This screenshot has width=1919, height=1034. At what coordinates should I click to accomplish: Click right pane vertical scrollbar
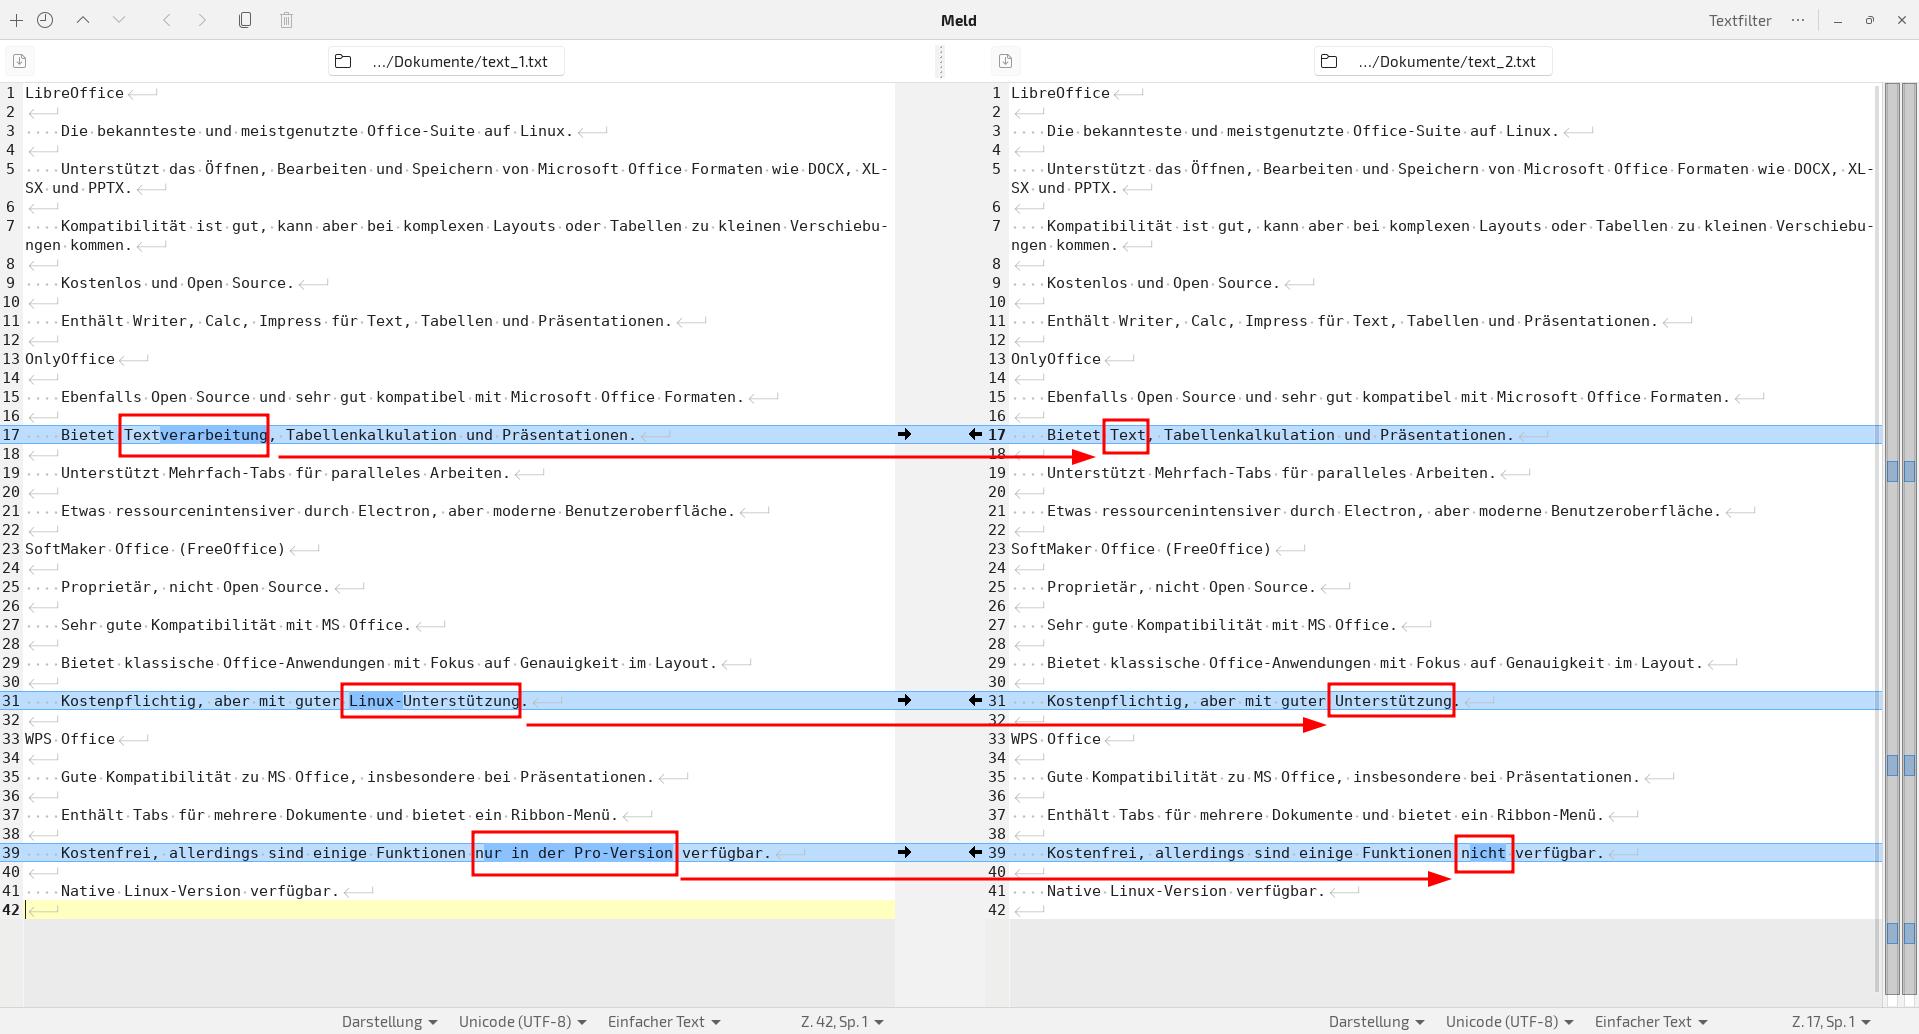pyautogui.click(x=1877, y=540)
